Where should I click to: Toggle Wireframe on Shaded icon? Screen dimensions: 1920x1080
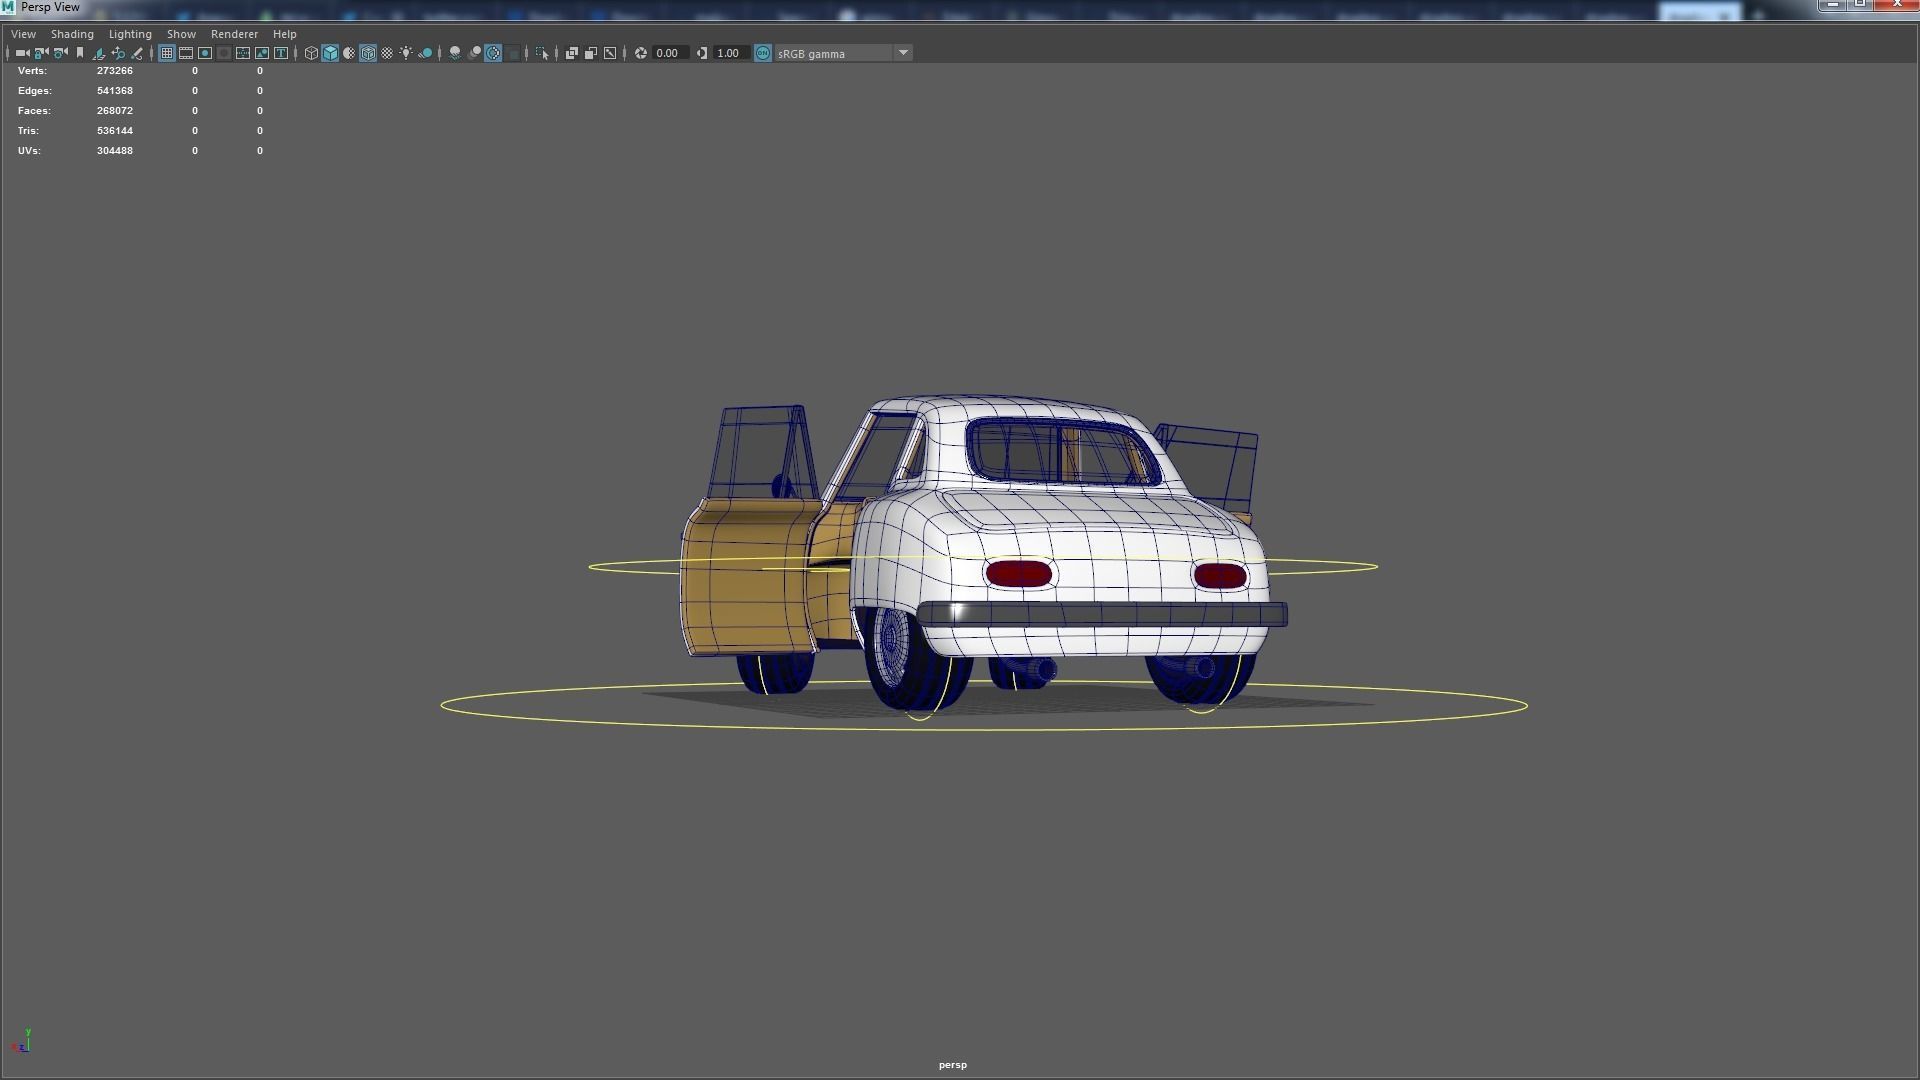(x=368, y=53)
